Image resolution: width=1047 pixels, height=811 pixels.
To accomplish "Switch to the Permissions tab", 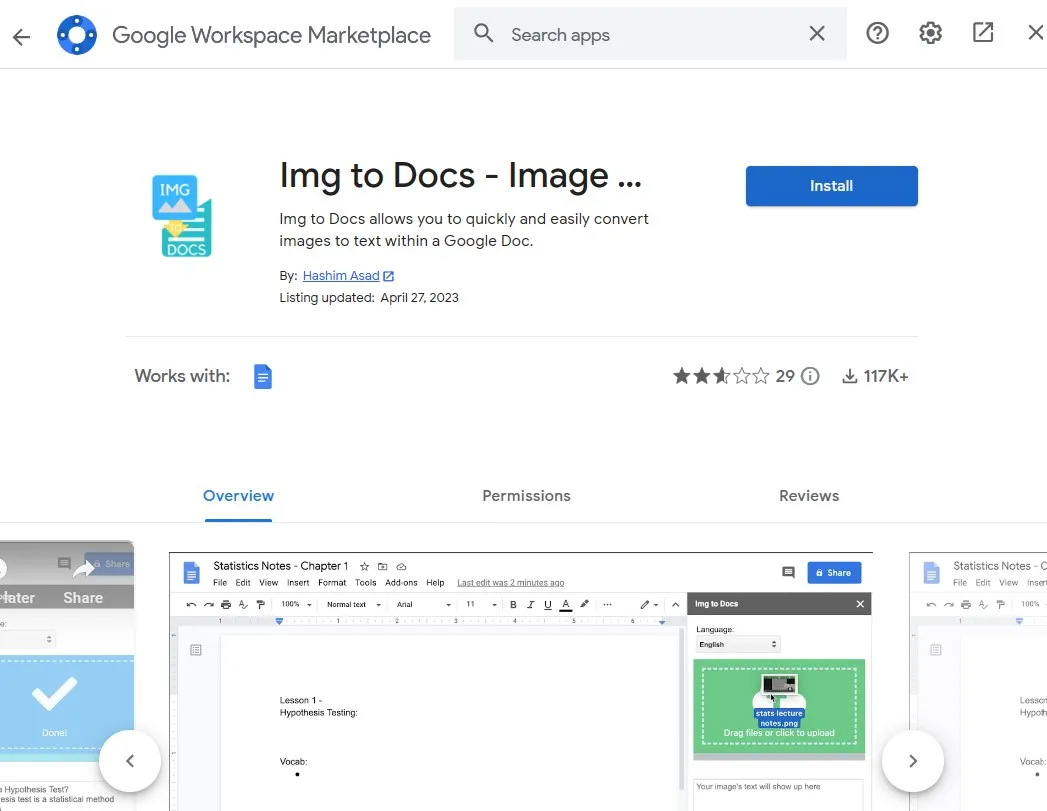I will point(526,496).
